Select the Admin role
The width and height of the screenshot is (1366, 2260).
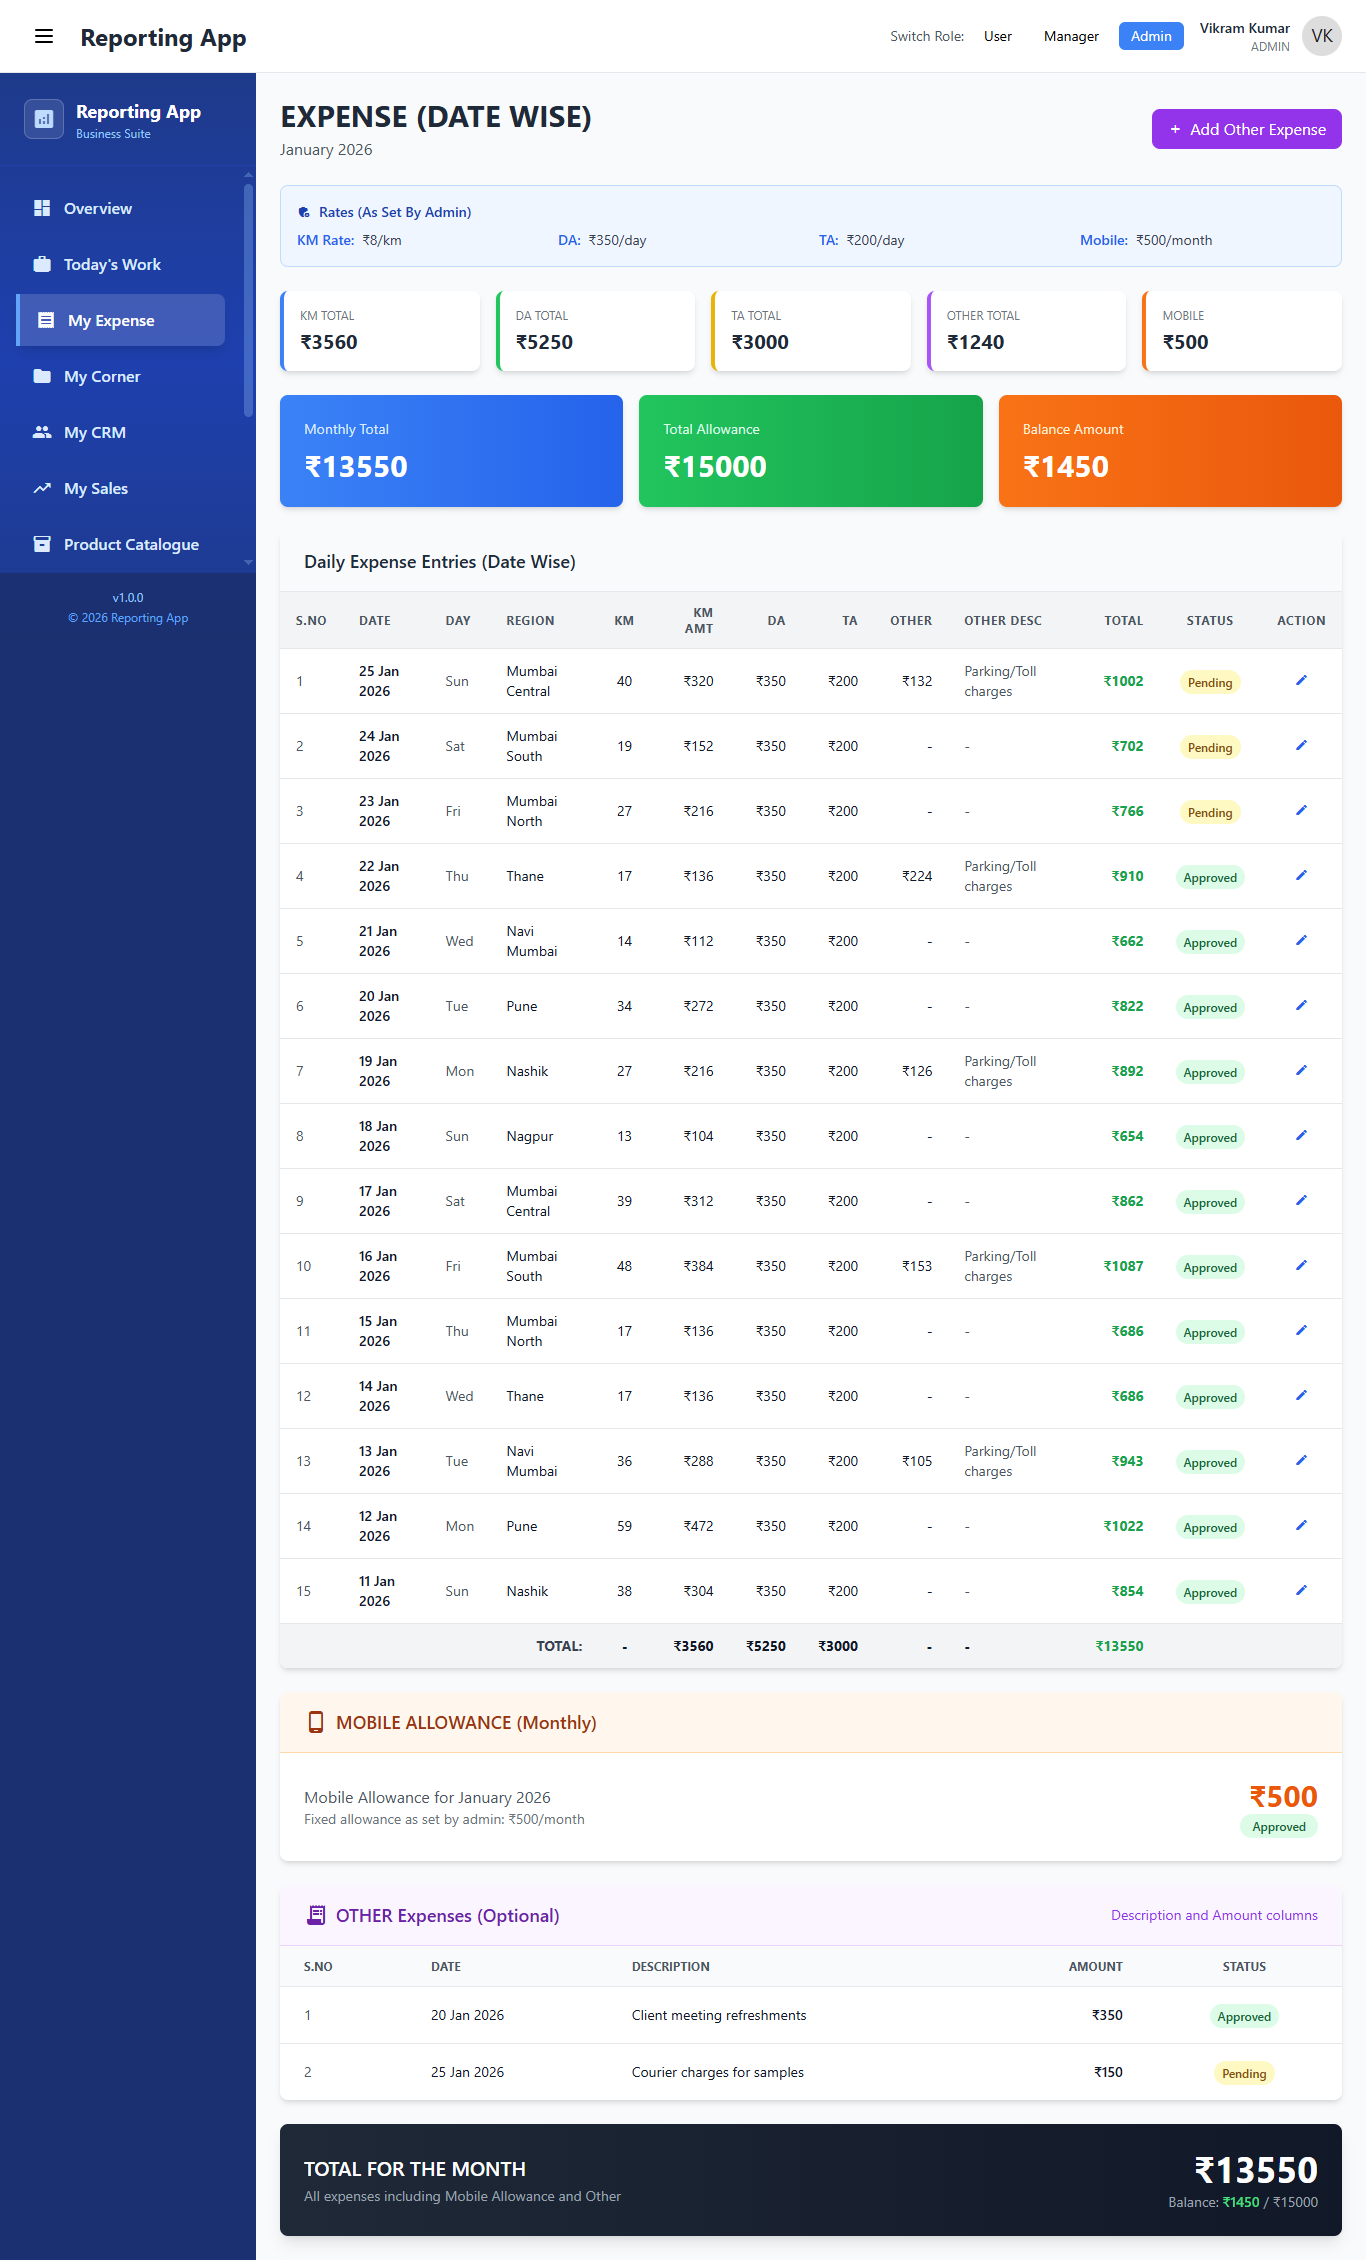[1150, 37]
